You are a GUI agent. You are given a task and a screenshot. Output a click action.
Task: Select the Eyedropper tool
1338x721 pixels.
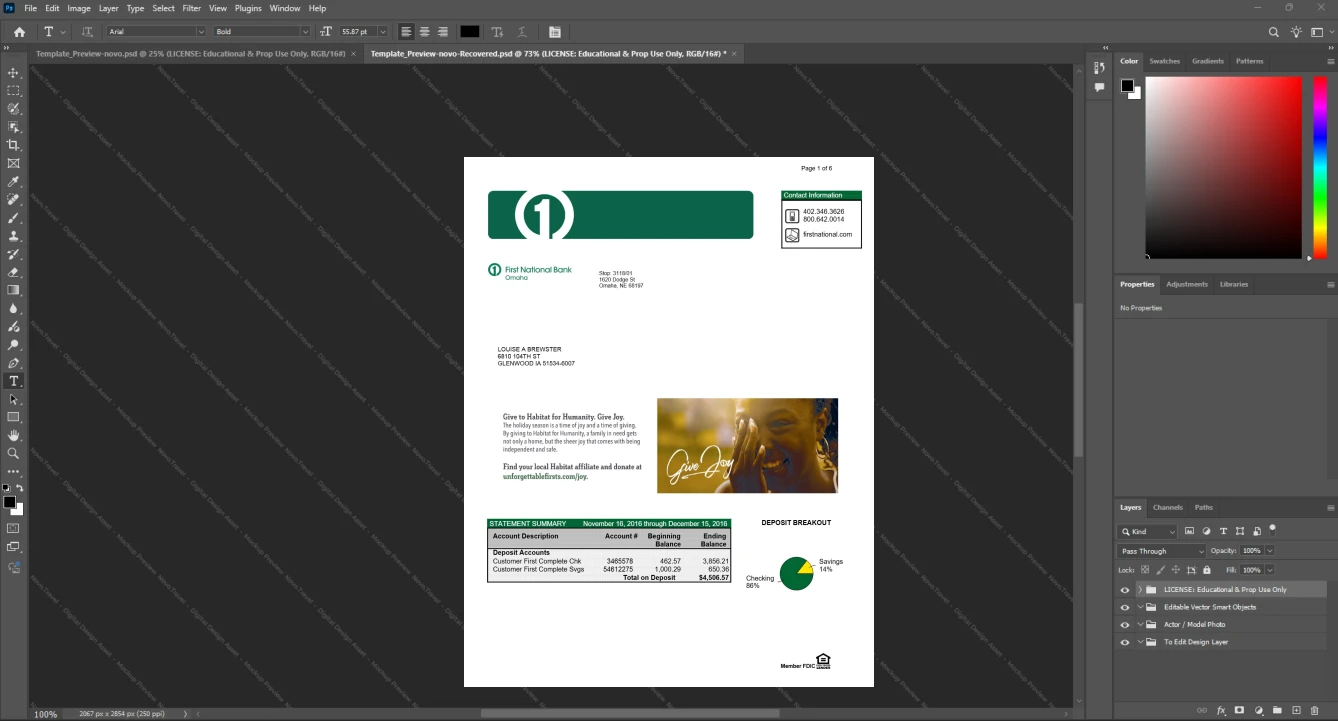(x=14, y=182)
